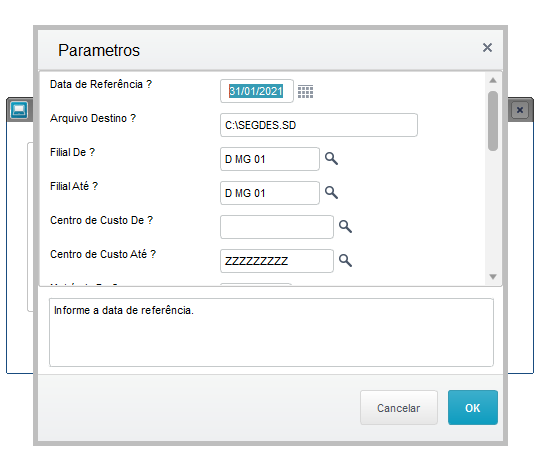Open the calendar picker for Data de Referência
Image resolution: width=554 pixels, height=462 pixels.
[x=305, y=91]
